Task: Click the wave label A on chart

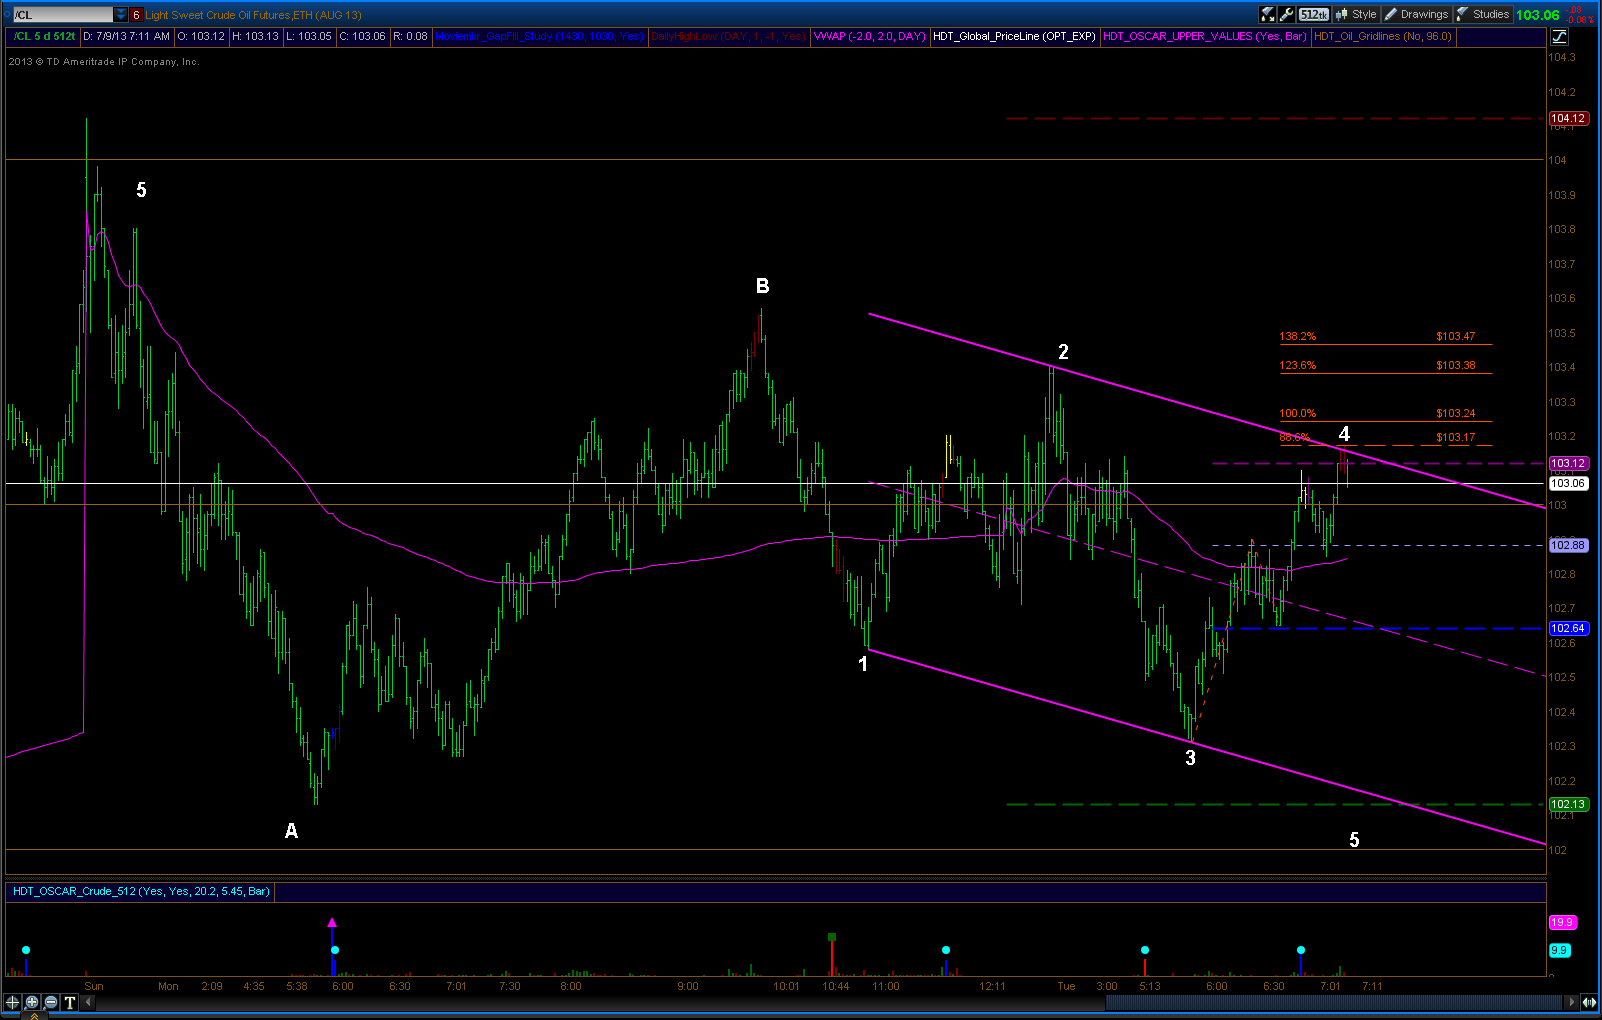Action: pos(291,830)
